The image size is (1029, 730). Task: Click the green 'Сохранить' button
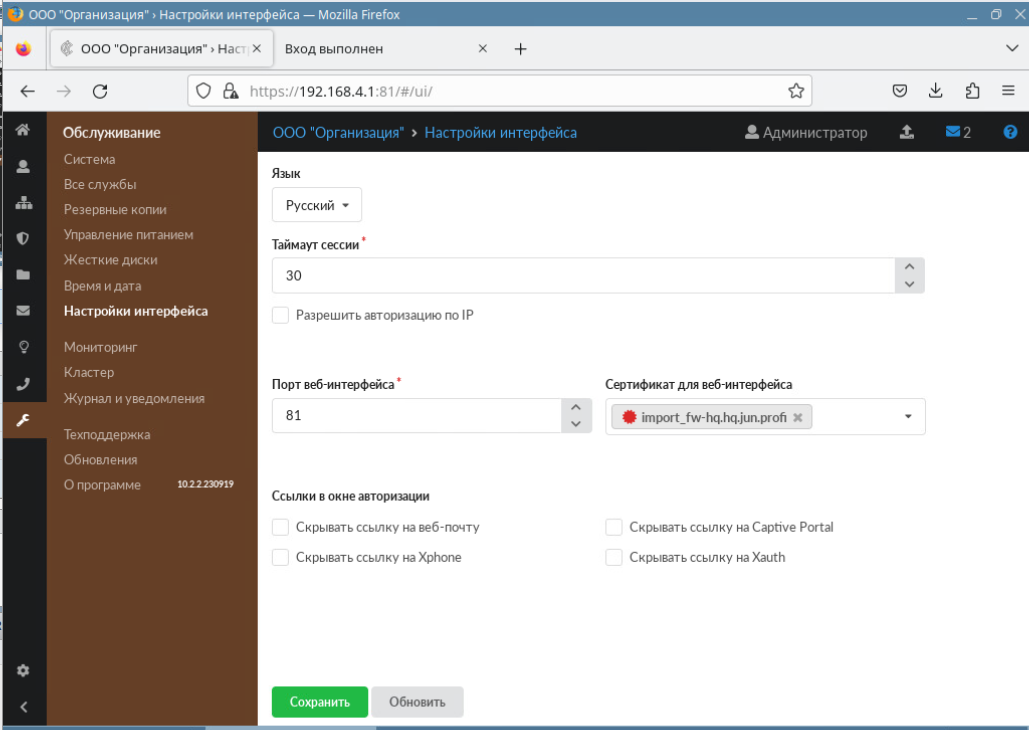(x=320, y=702)
